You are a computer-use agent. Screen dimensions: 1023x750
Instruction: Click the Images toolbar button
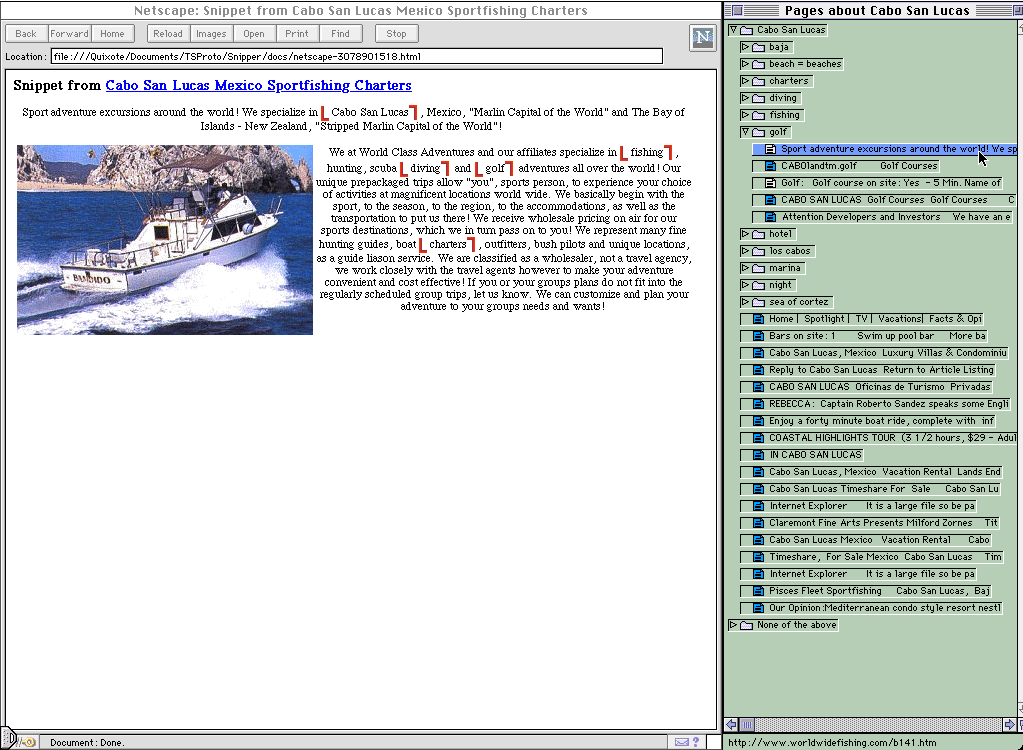click(x=211, y=34)
